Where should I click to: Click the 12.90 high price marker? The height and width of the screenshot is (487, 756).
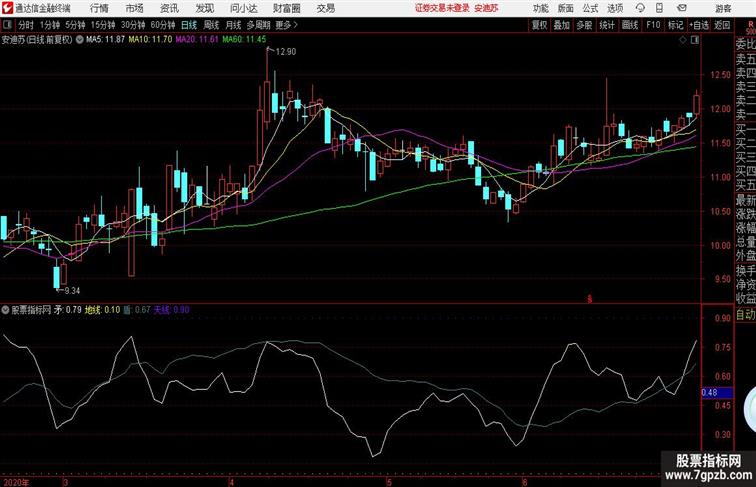coord(285,52)
